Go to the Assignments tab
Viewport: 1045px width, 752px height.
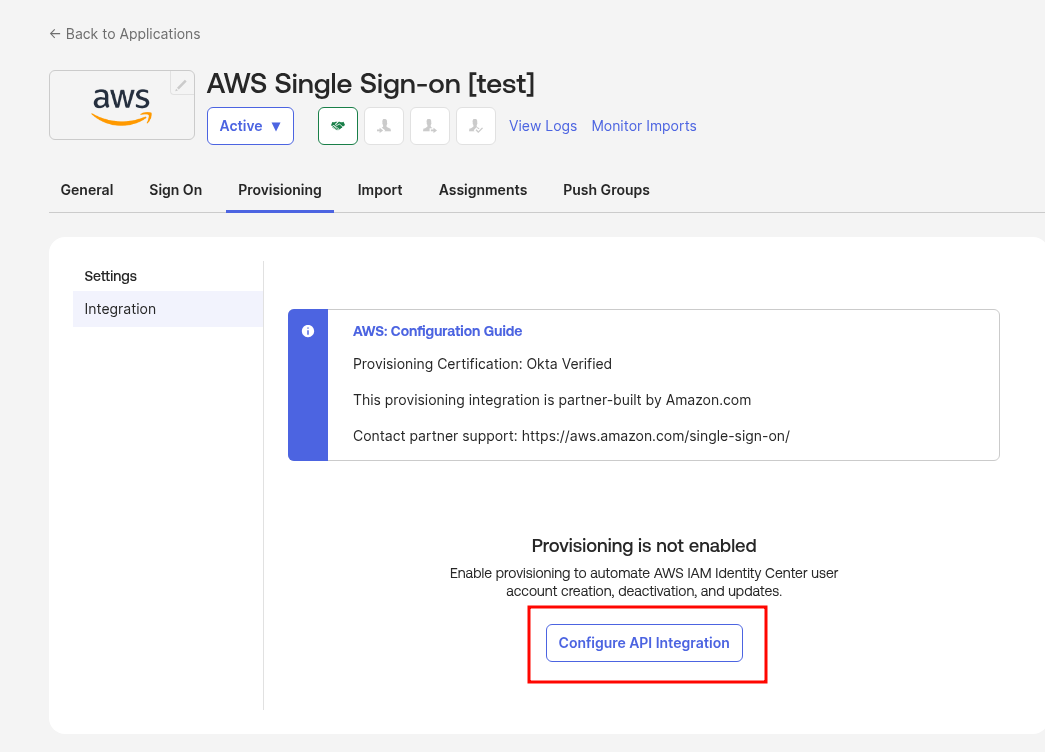pos(483,190)
